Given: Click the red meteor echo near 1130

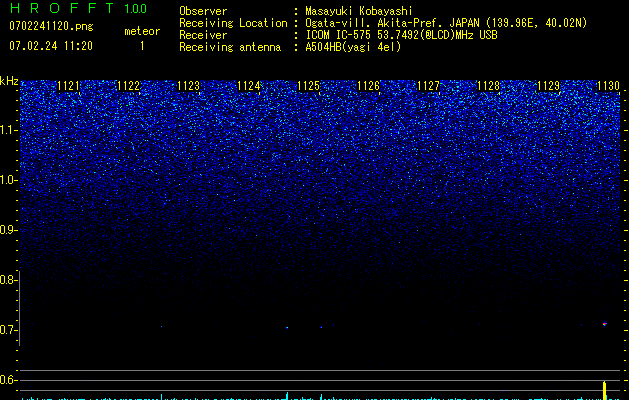Looking at the screenshot, I should pyautogui.click(x=605, y=324).
